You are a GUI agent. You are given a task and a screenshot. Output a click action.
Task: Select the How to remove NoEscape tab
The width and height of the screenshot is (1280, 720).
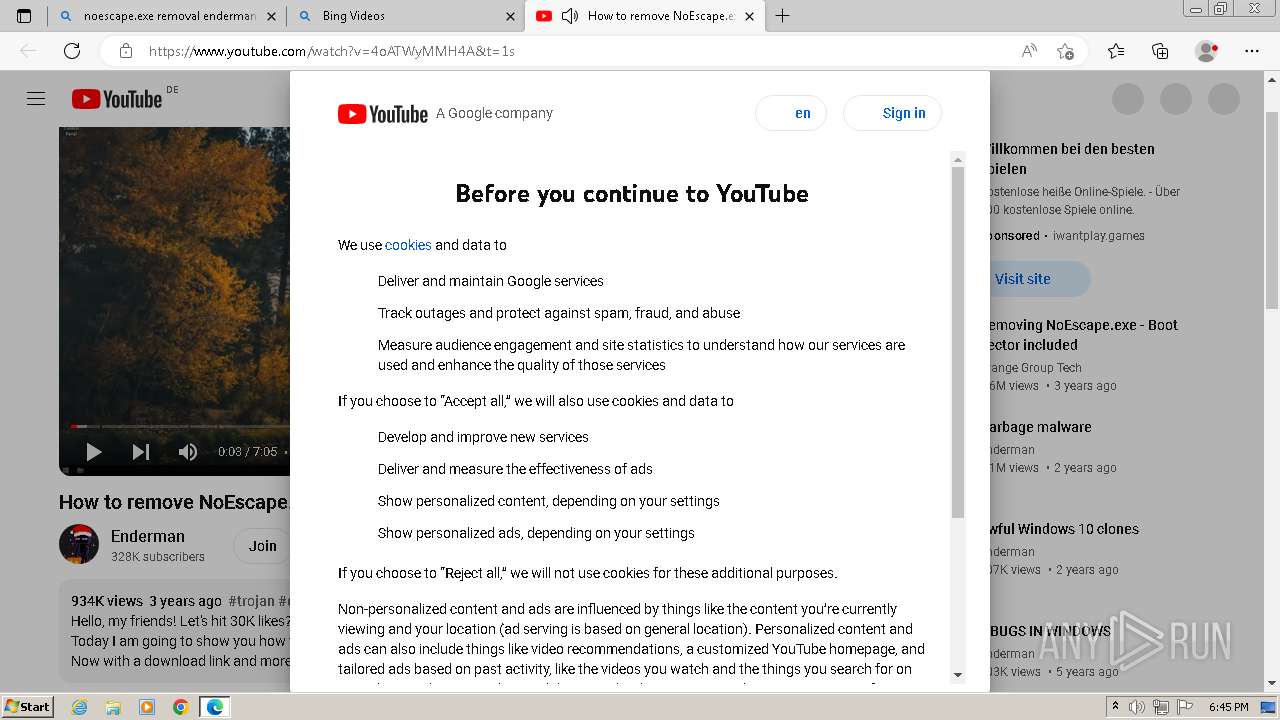pos(645,16)
